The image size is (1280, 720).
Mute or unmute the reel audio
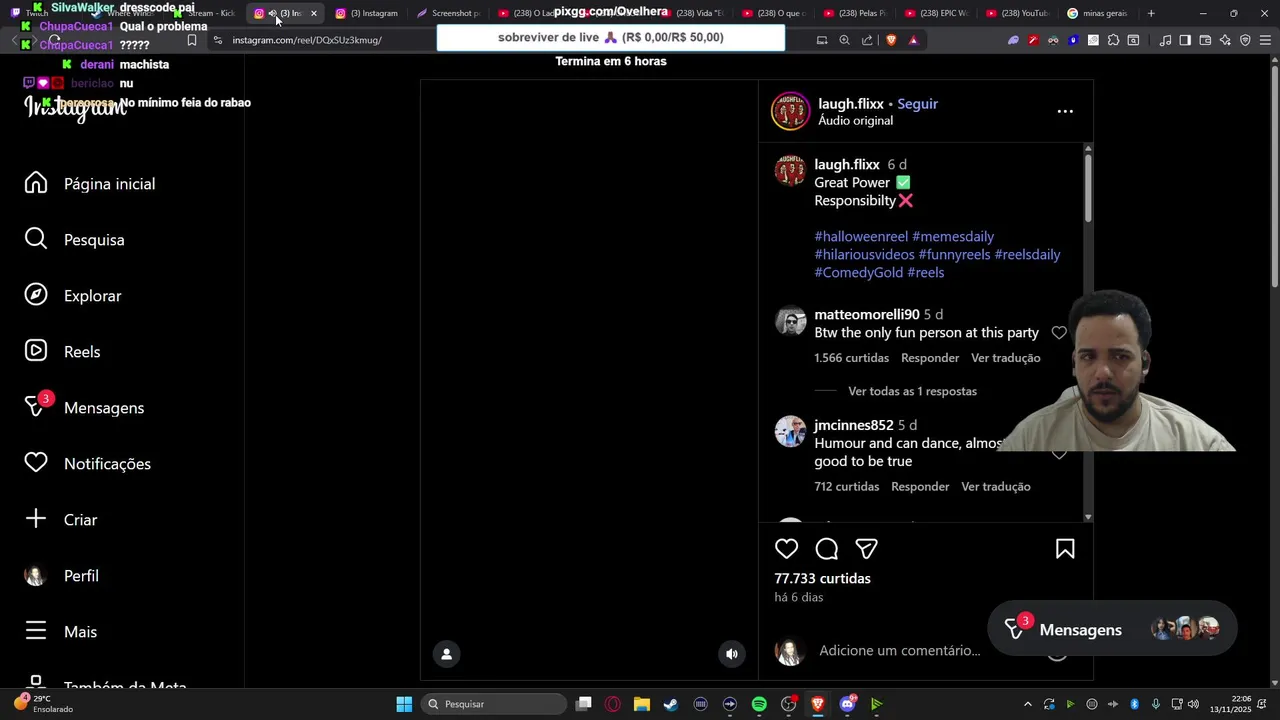[732, 654]
